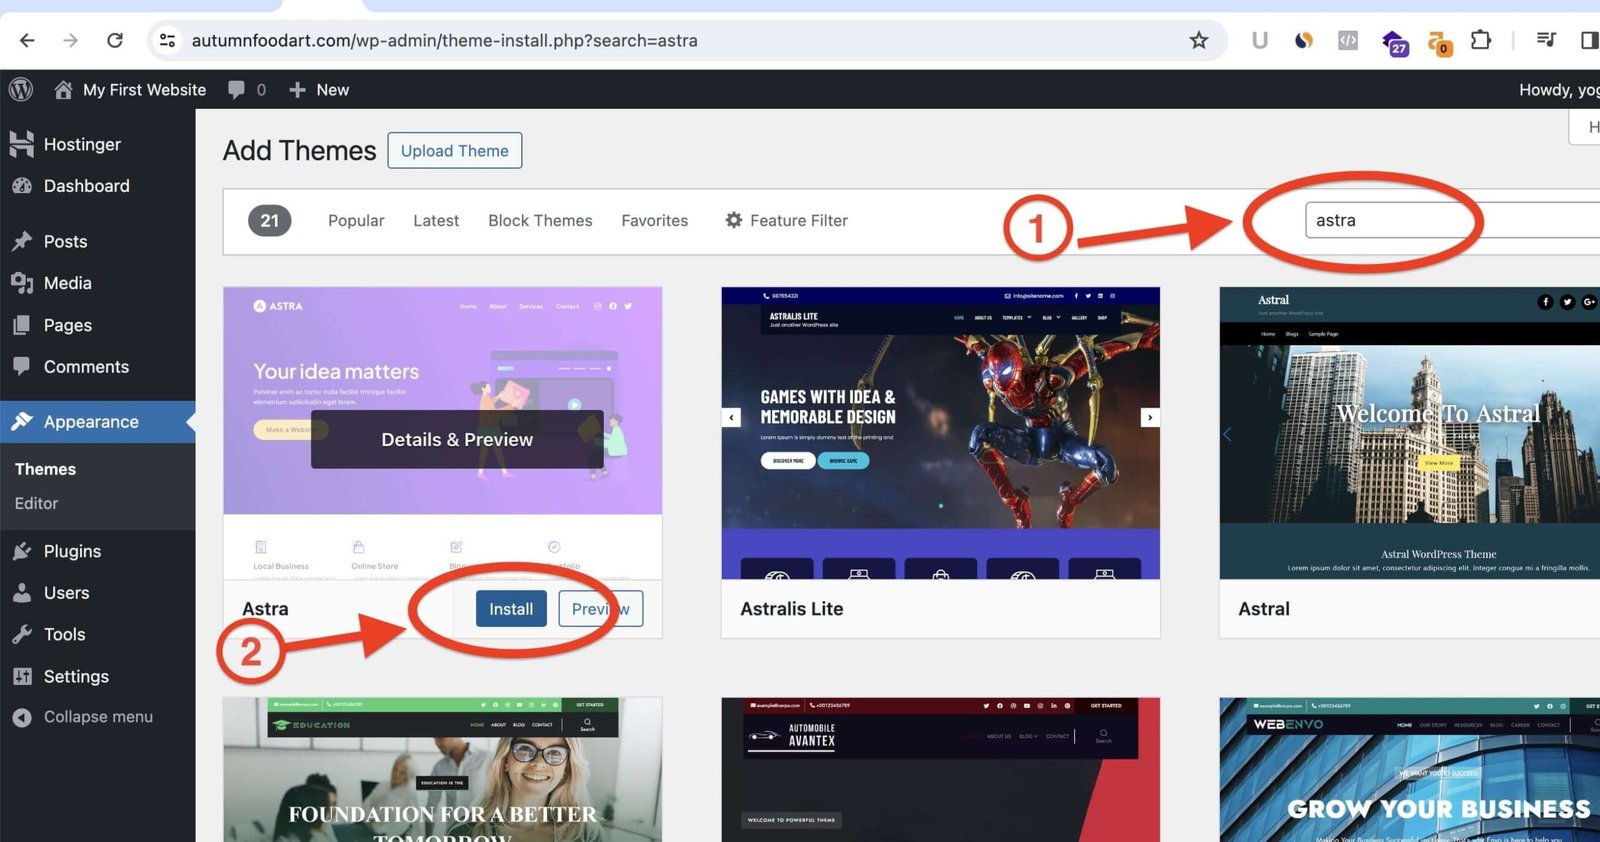Preview the Astra theme
The image size is (1600, 842).
coord(600,609)
